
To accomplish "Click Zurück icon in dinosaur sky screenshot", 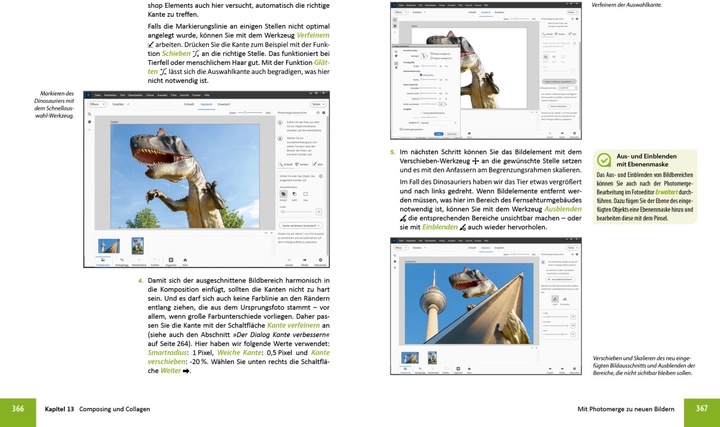I will coord(289,262).
